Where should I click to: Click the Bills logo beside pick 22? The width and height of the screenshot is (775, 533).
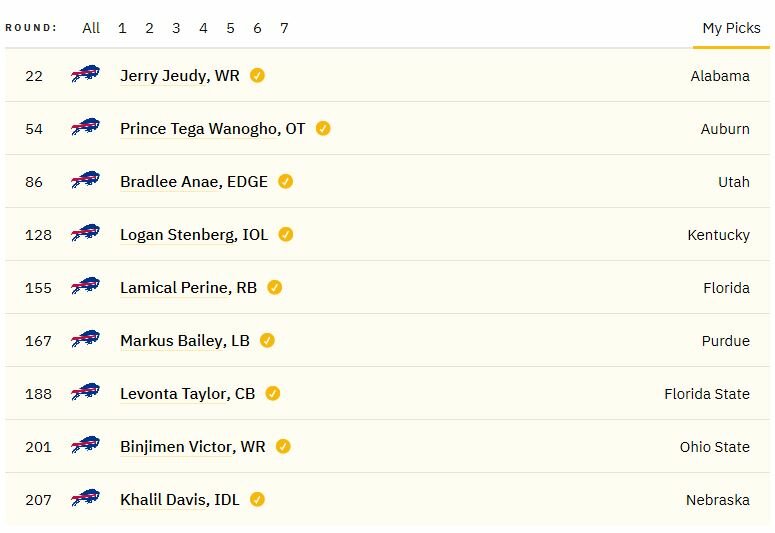click(86, 74)
